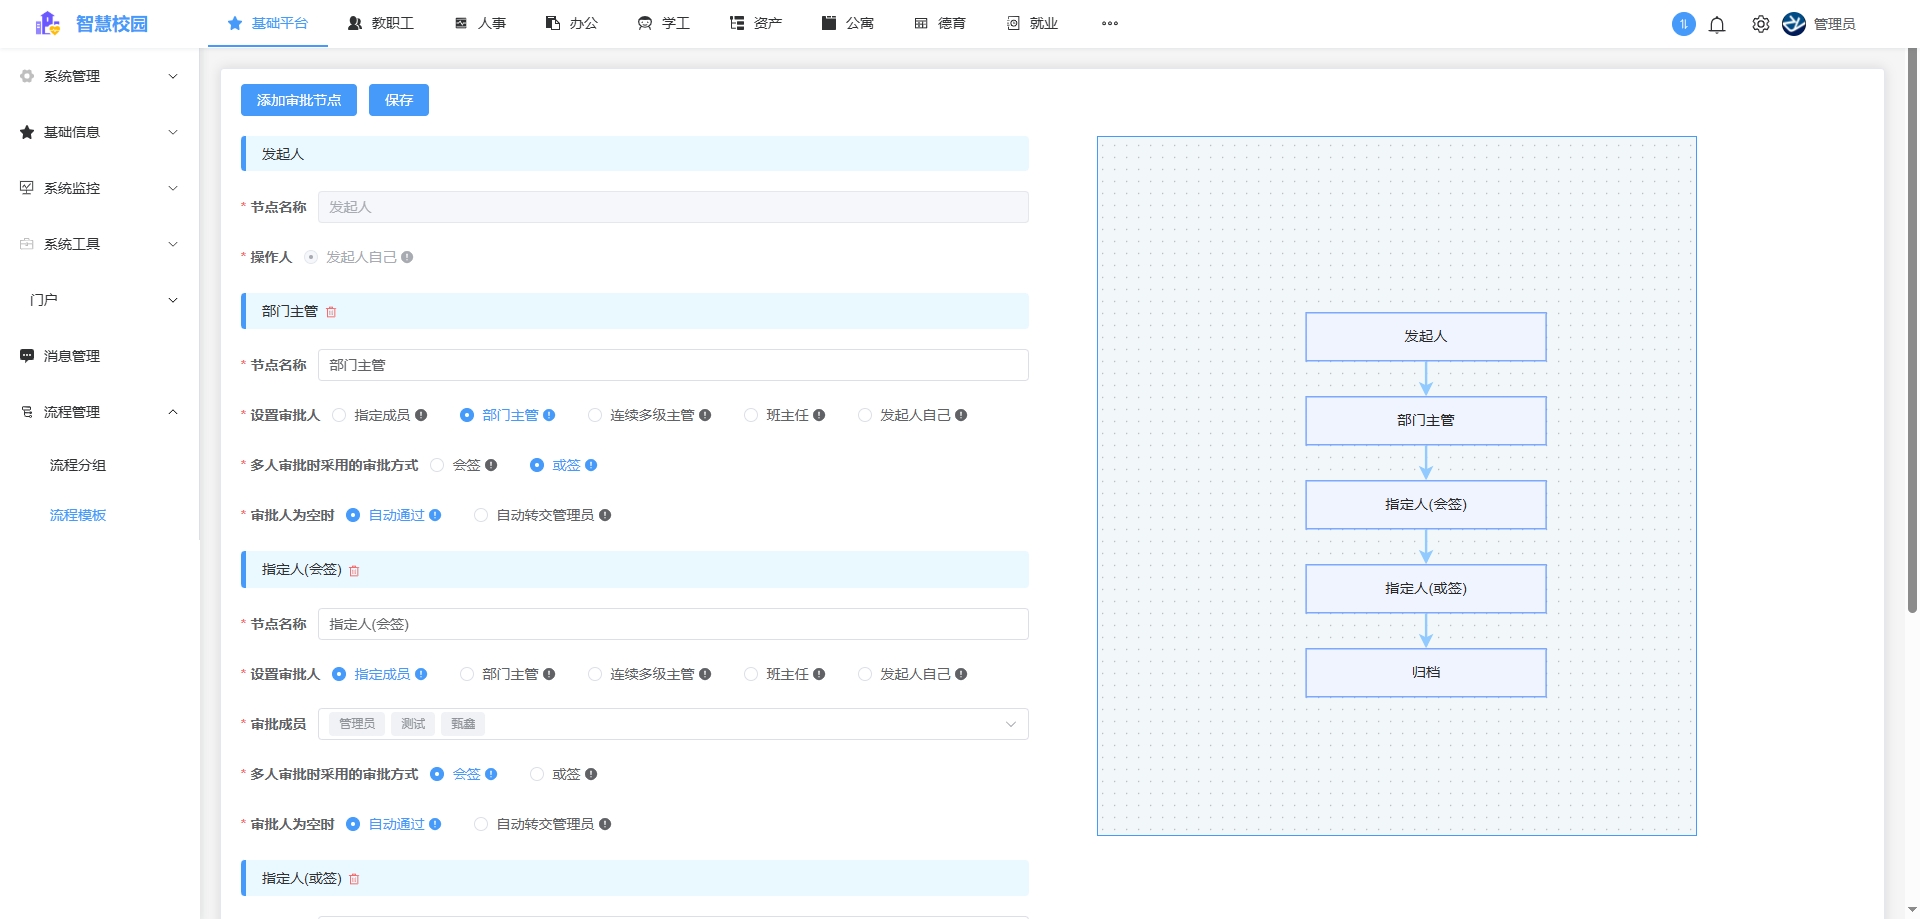Expand the 系统管理 sidebar menu
Screen dimensions: 1920x919
pos(100,76)
